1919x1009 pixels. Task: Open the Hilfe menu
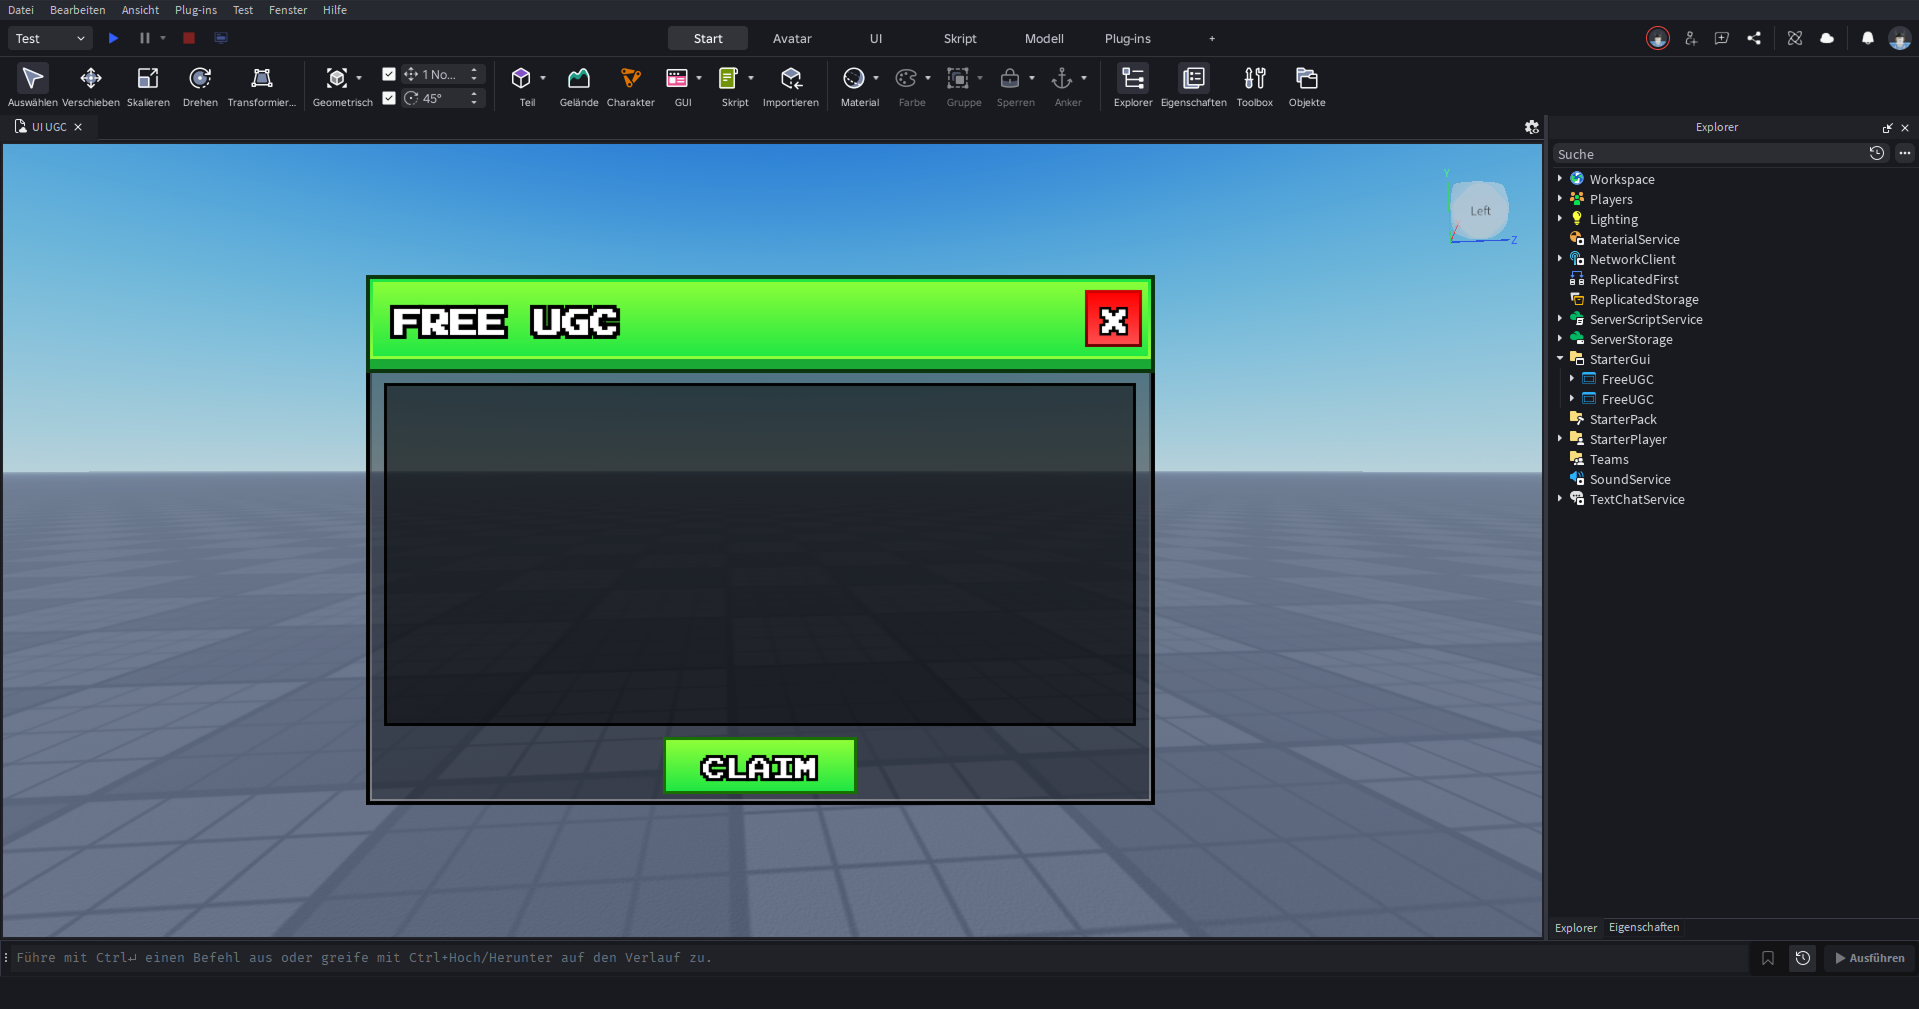(335, 10)
